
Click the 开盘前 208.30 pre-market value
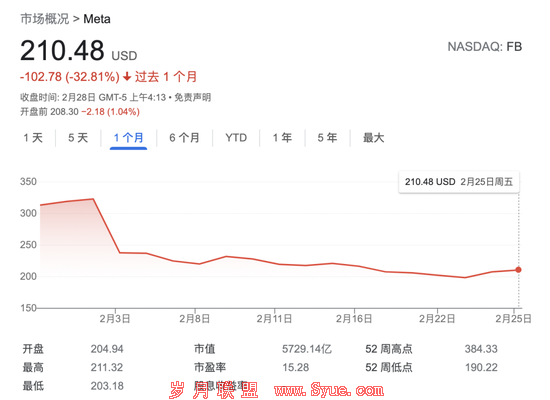tap(49, 112)
